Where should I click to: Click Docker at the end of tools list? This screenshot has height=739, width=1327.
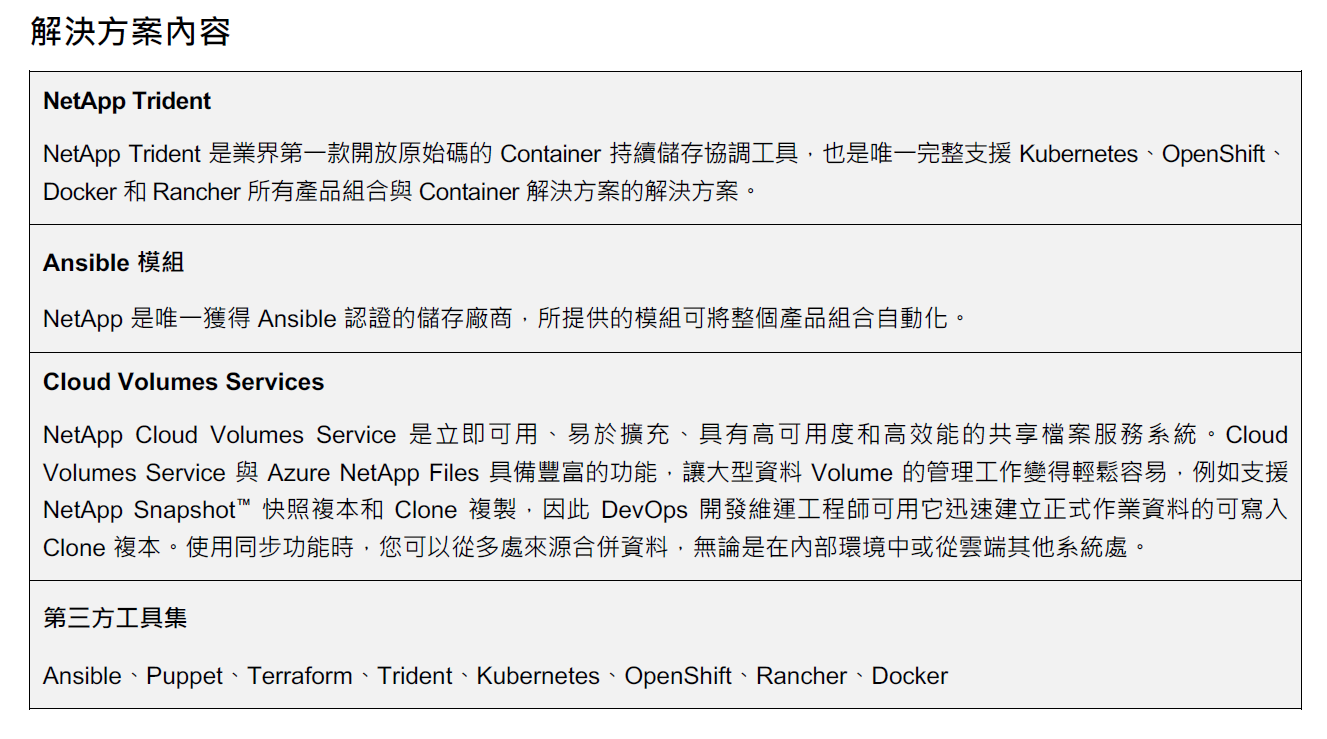pos(909,676)
